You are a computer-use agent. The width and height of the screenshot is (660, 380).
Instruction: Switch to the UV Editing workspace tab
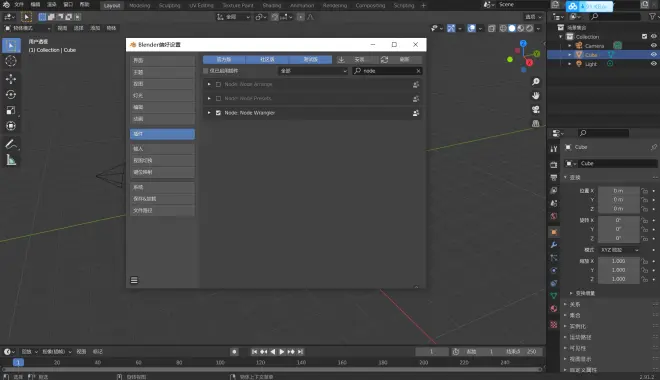pos(201,5)
